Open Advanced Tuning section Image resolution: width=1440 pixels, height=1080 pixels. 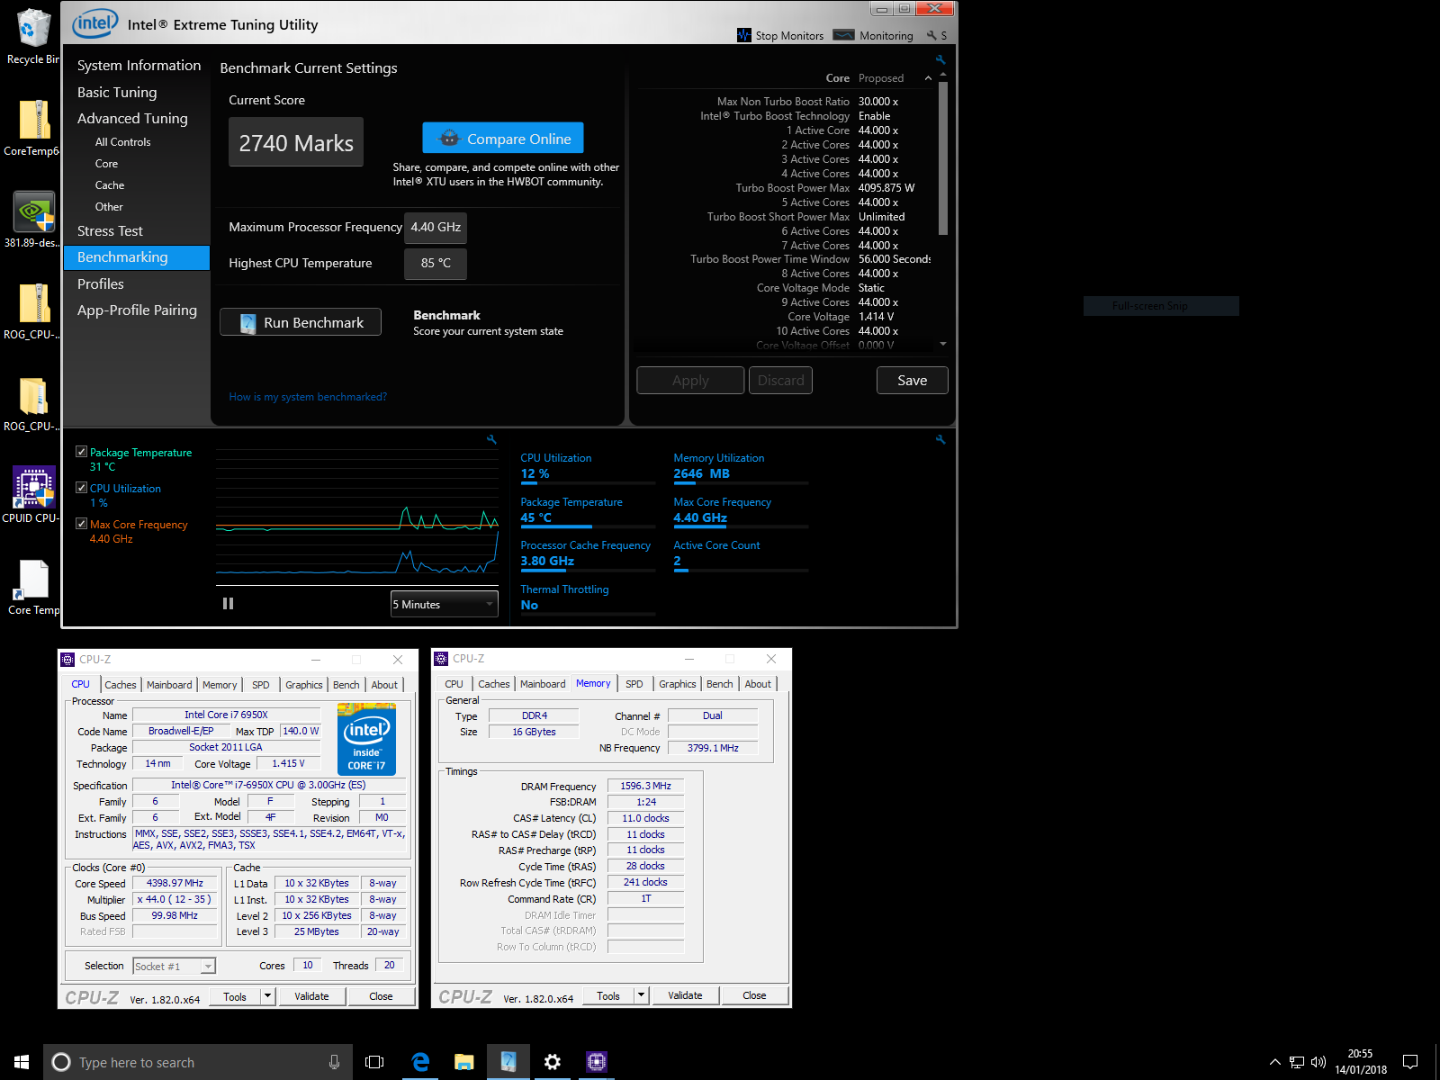(132, 118)
